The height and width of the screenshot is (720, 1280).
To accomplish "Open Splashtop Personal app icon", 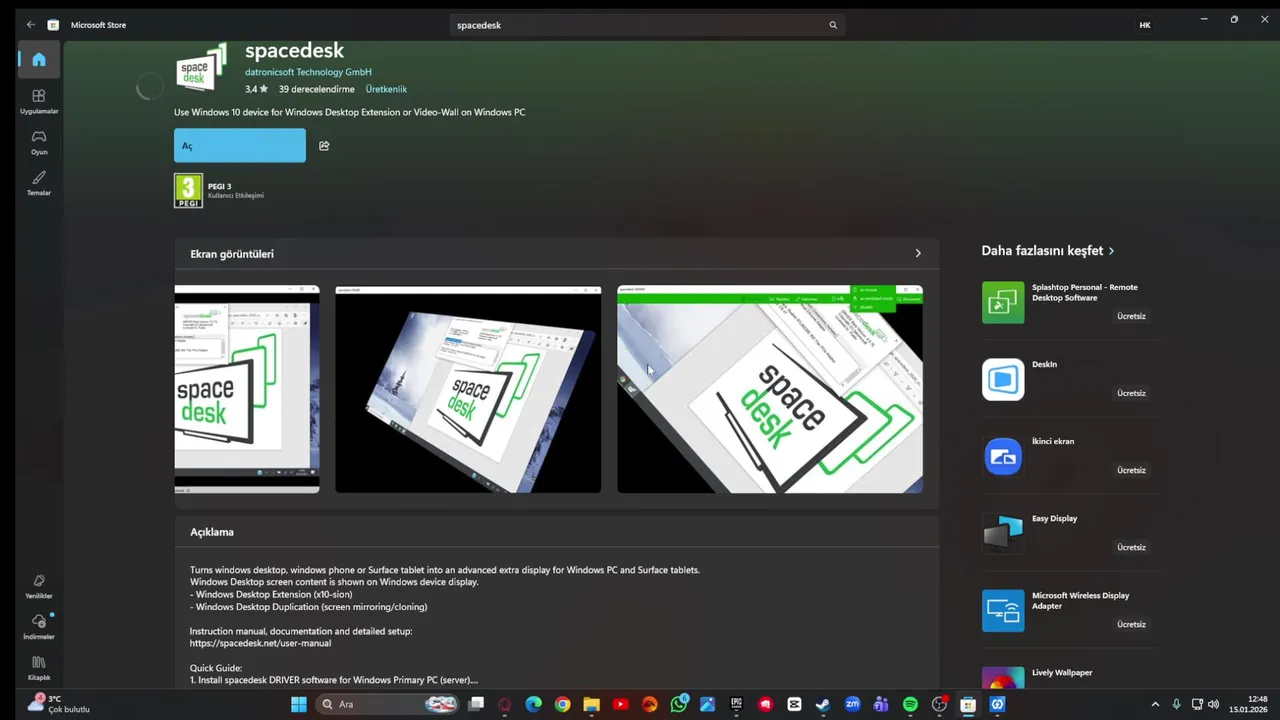I will point(1003,302).
